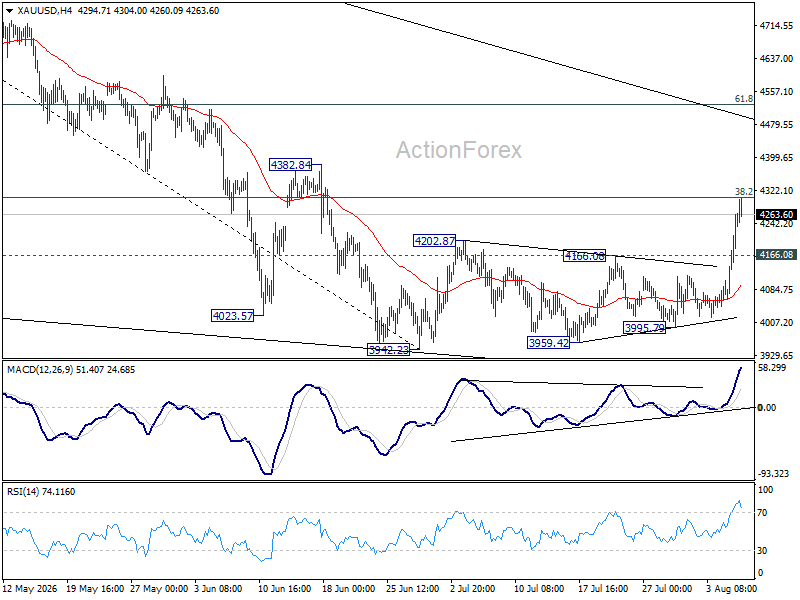Viewport: 800px width, 600px height.
Task: Select the XAUUSD,H4 symbol title text
Action: (45, 11)
